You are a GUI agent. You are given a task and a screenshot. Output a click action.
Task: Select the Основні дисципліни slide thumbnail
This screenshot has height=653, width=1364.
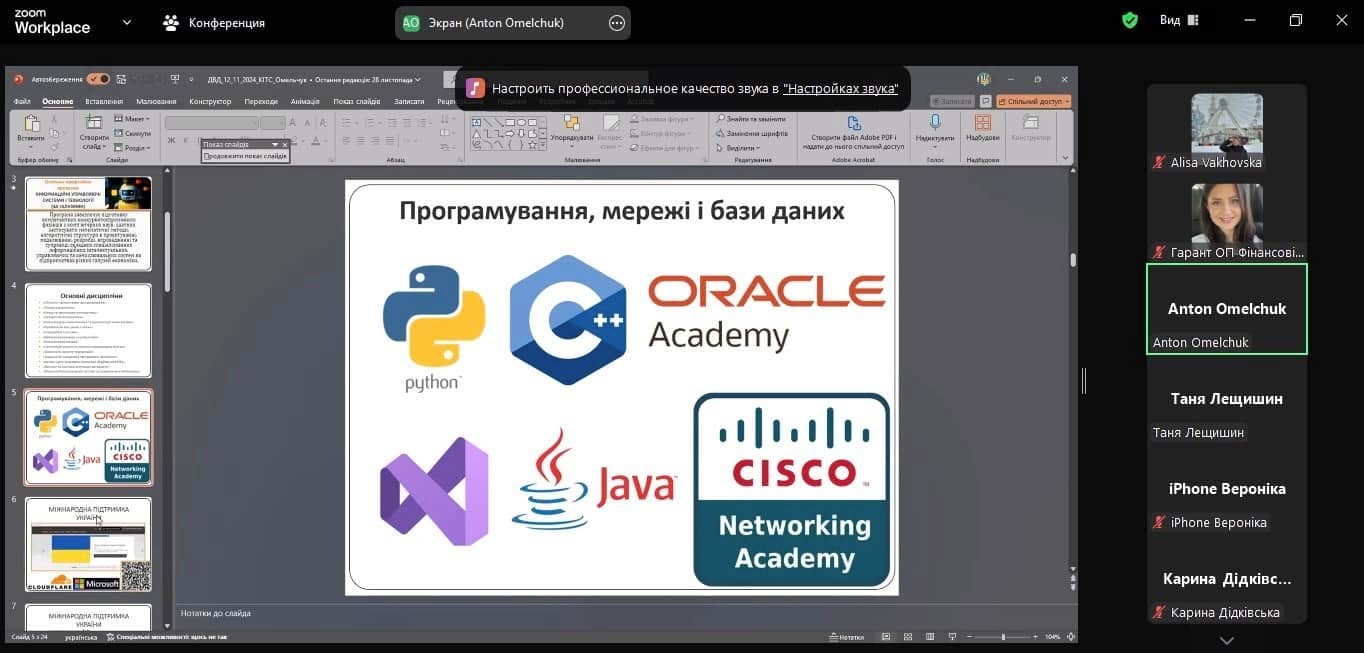(x=88, y=331)
